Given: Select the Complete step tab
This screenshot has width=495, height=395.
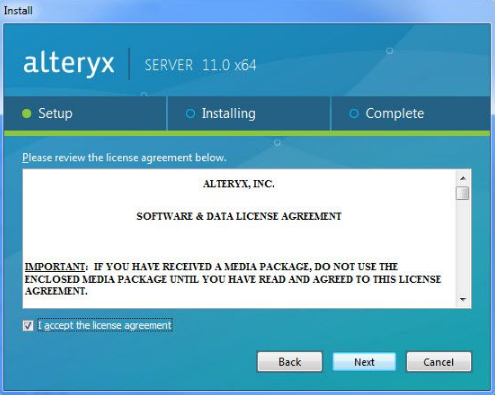Looking at the screenshot, I should 411,114.
